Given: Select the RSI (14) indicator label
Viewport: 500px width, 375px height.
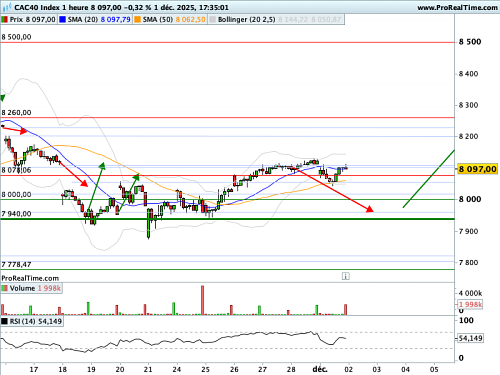Looking at the screenshot, I should tap(23, 322).
